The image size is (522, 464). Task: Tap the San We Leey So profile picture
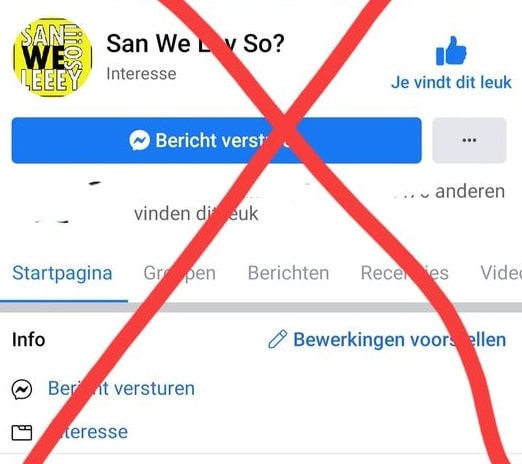coord(52,57)
